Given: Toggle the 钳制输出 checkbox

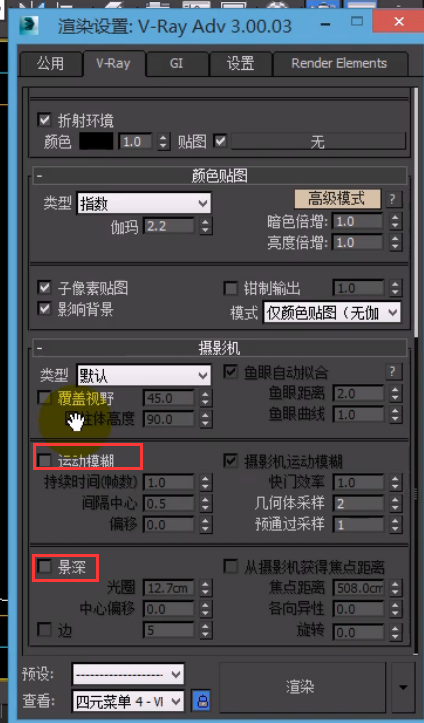Looking at the screenshot, I should [230, 289].
